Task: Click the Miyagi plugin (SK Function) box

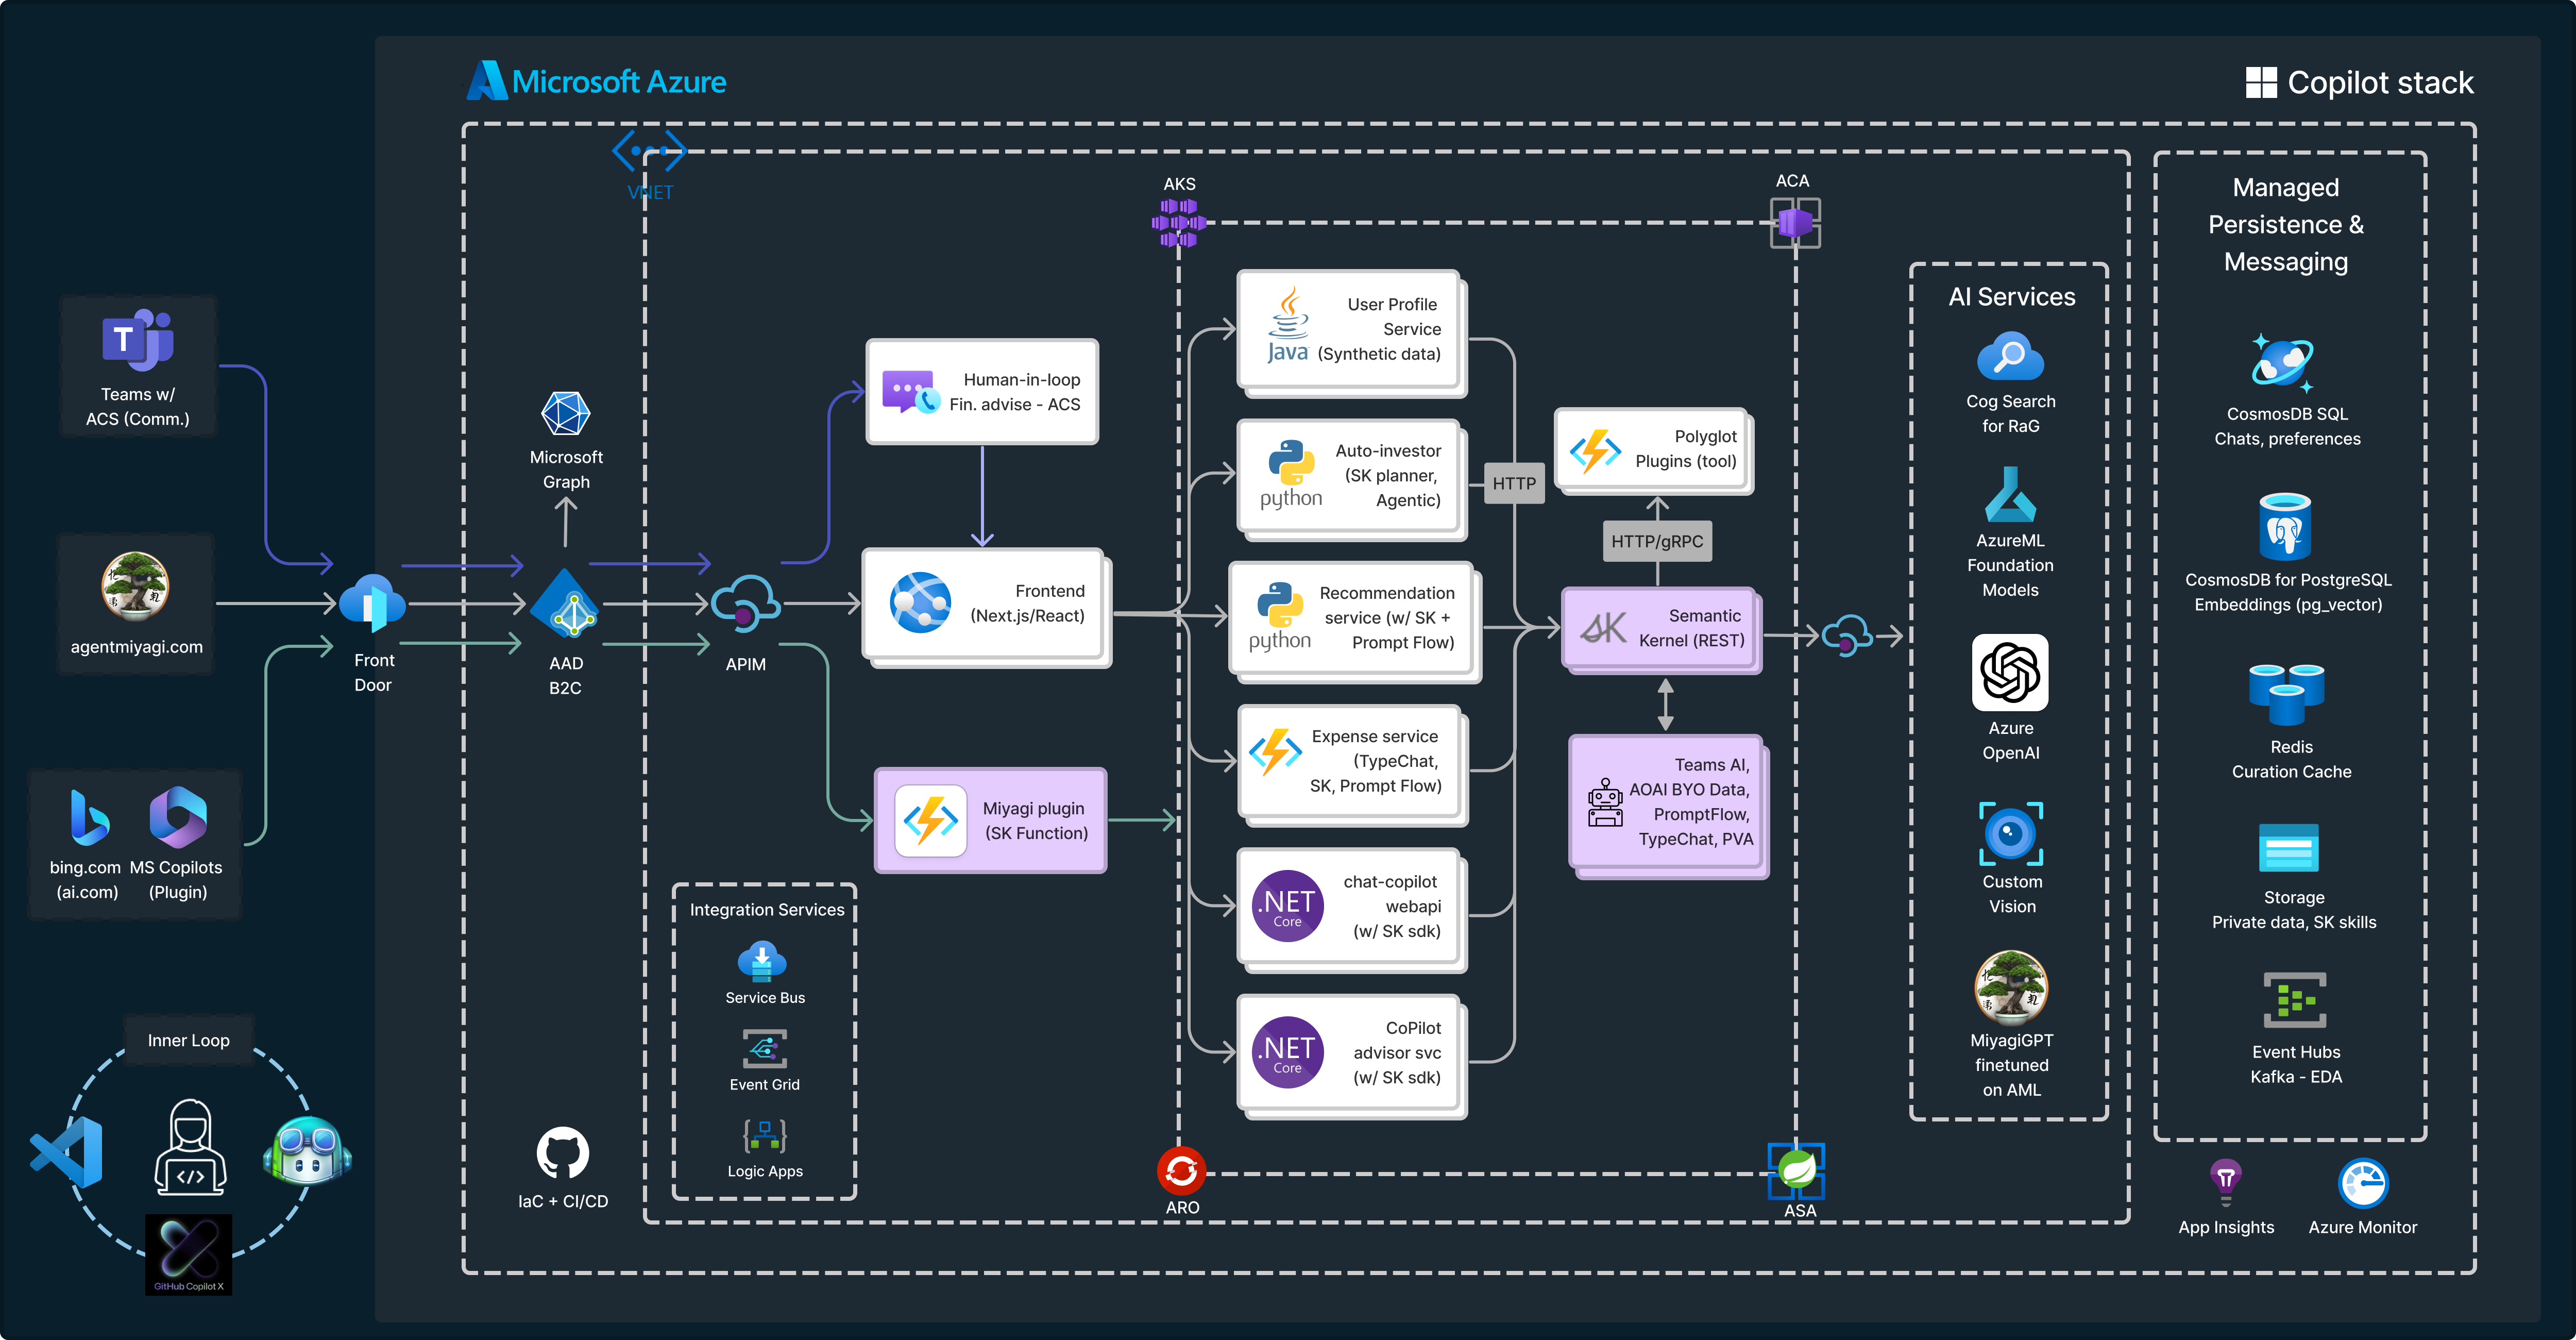Action: tap(990, 820)
